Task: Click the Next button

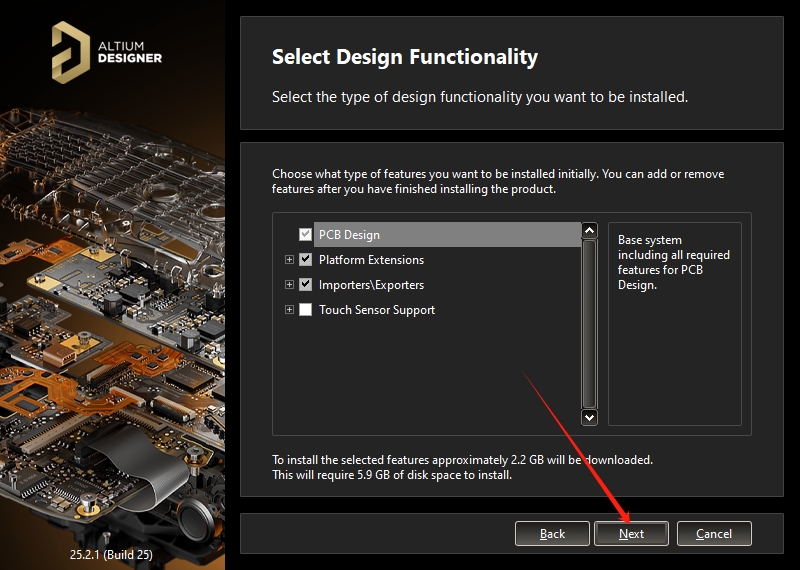Action: 631,534
